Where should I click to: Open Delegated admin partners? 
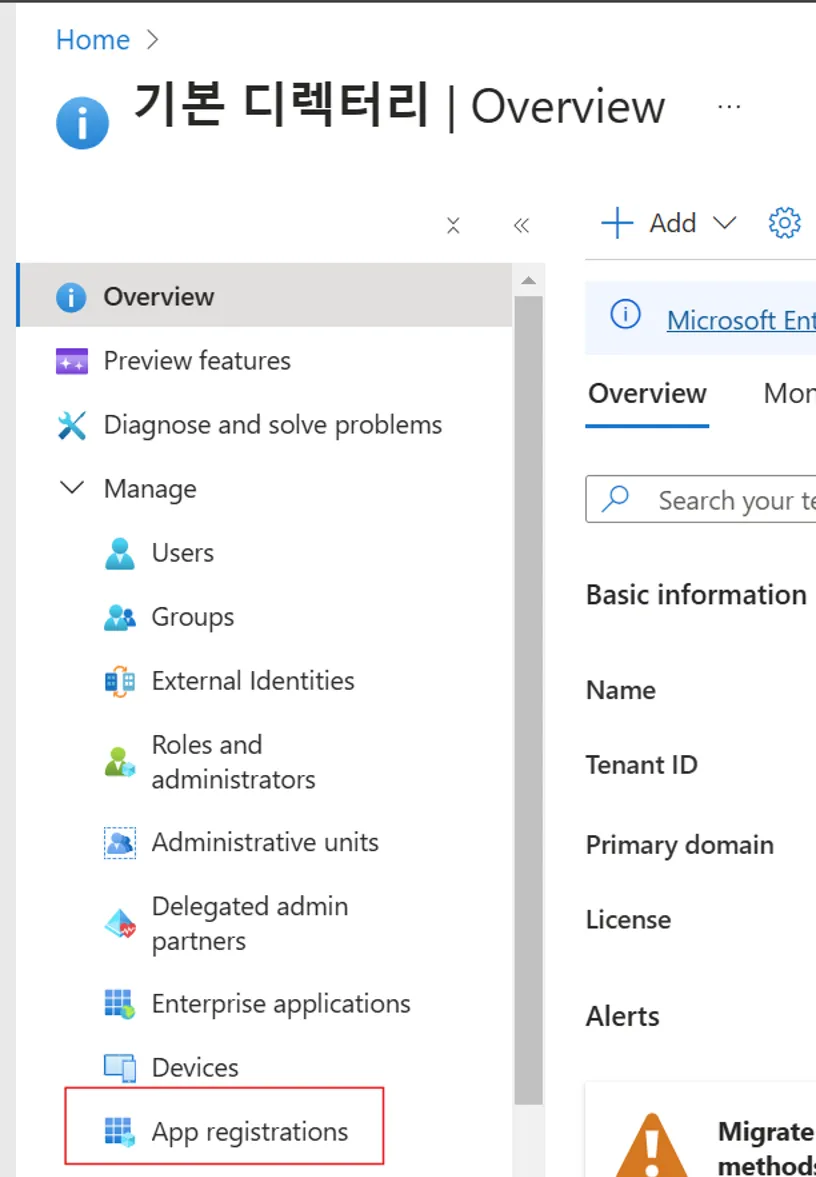(x=249, y=924)
